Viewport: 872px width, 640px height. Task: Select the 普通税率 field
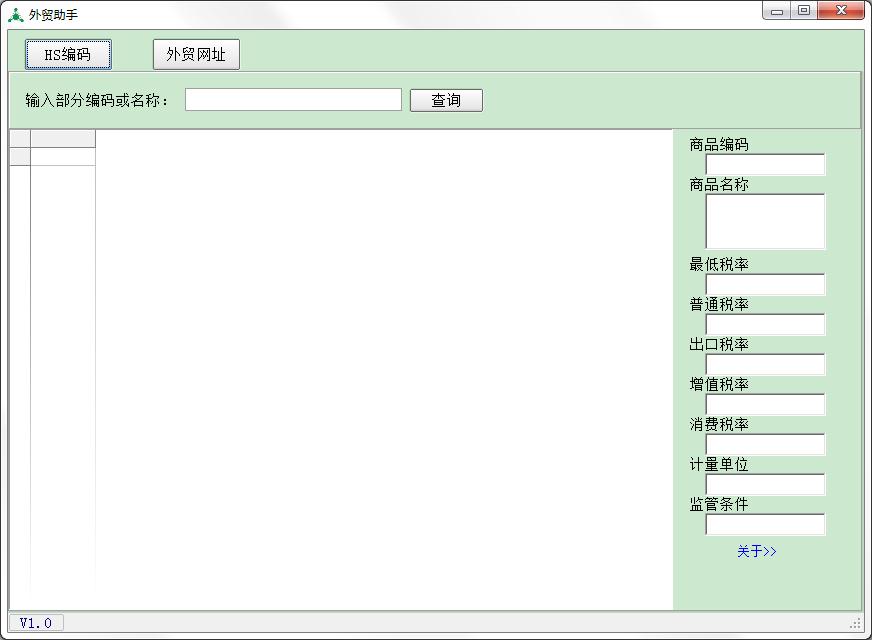(765, 324)
